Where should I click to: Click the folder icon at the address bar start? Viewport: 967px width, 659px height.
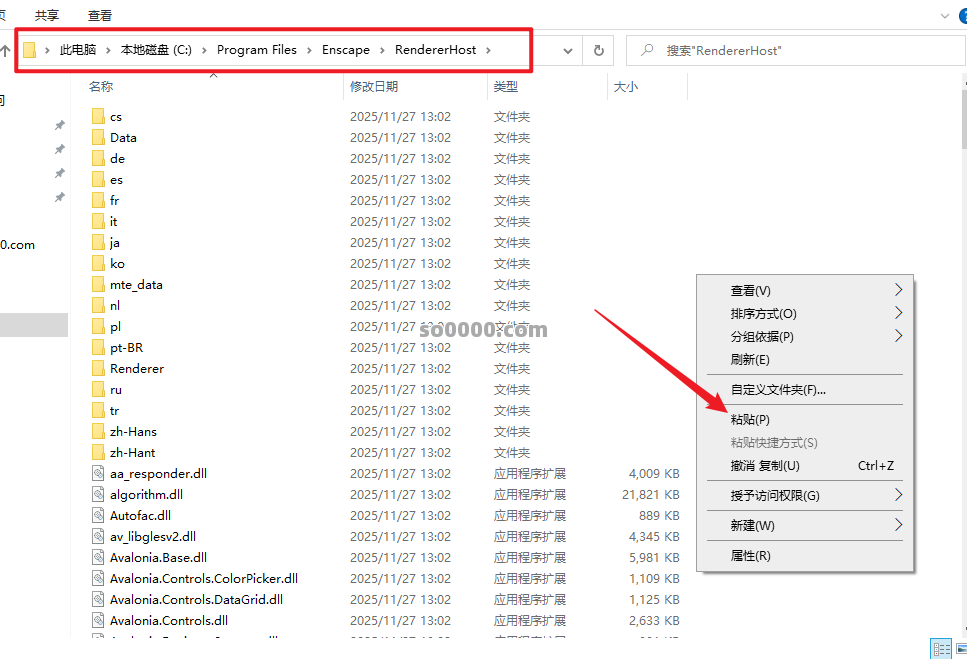[30, 50]
